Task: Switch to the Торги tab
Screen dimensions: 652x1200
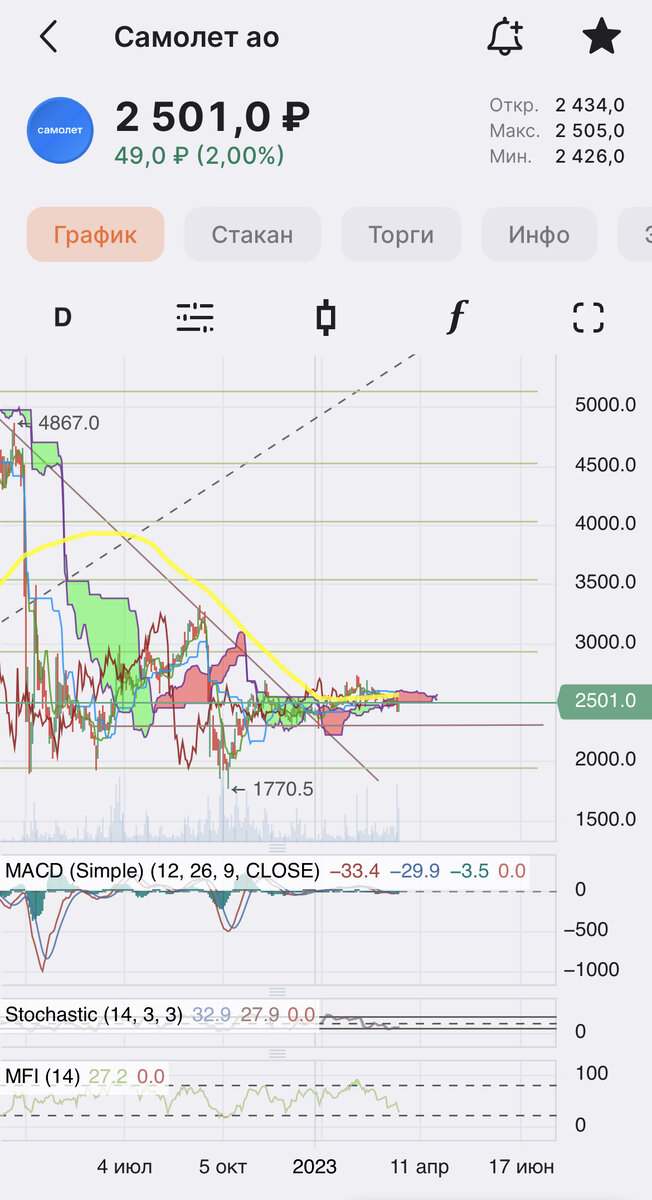Action: click(x=401, y=235)
